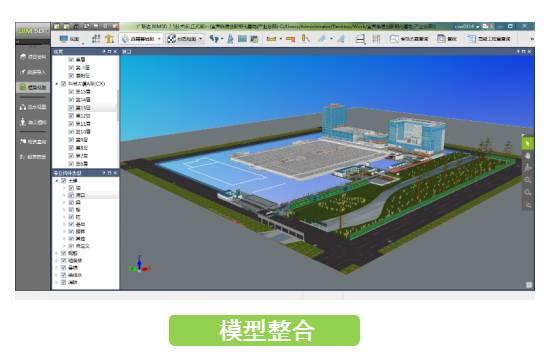Click the section-cut box icon in toolbar
The image size is (552, 360).
(x=360, y=39)
